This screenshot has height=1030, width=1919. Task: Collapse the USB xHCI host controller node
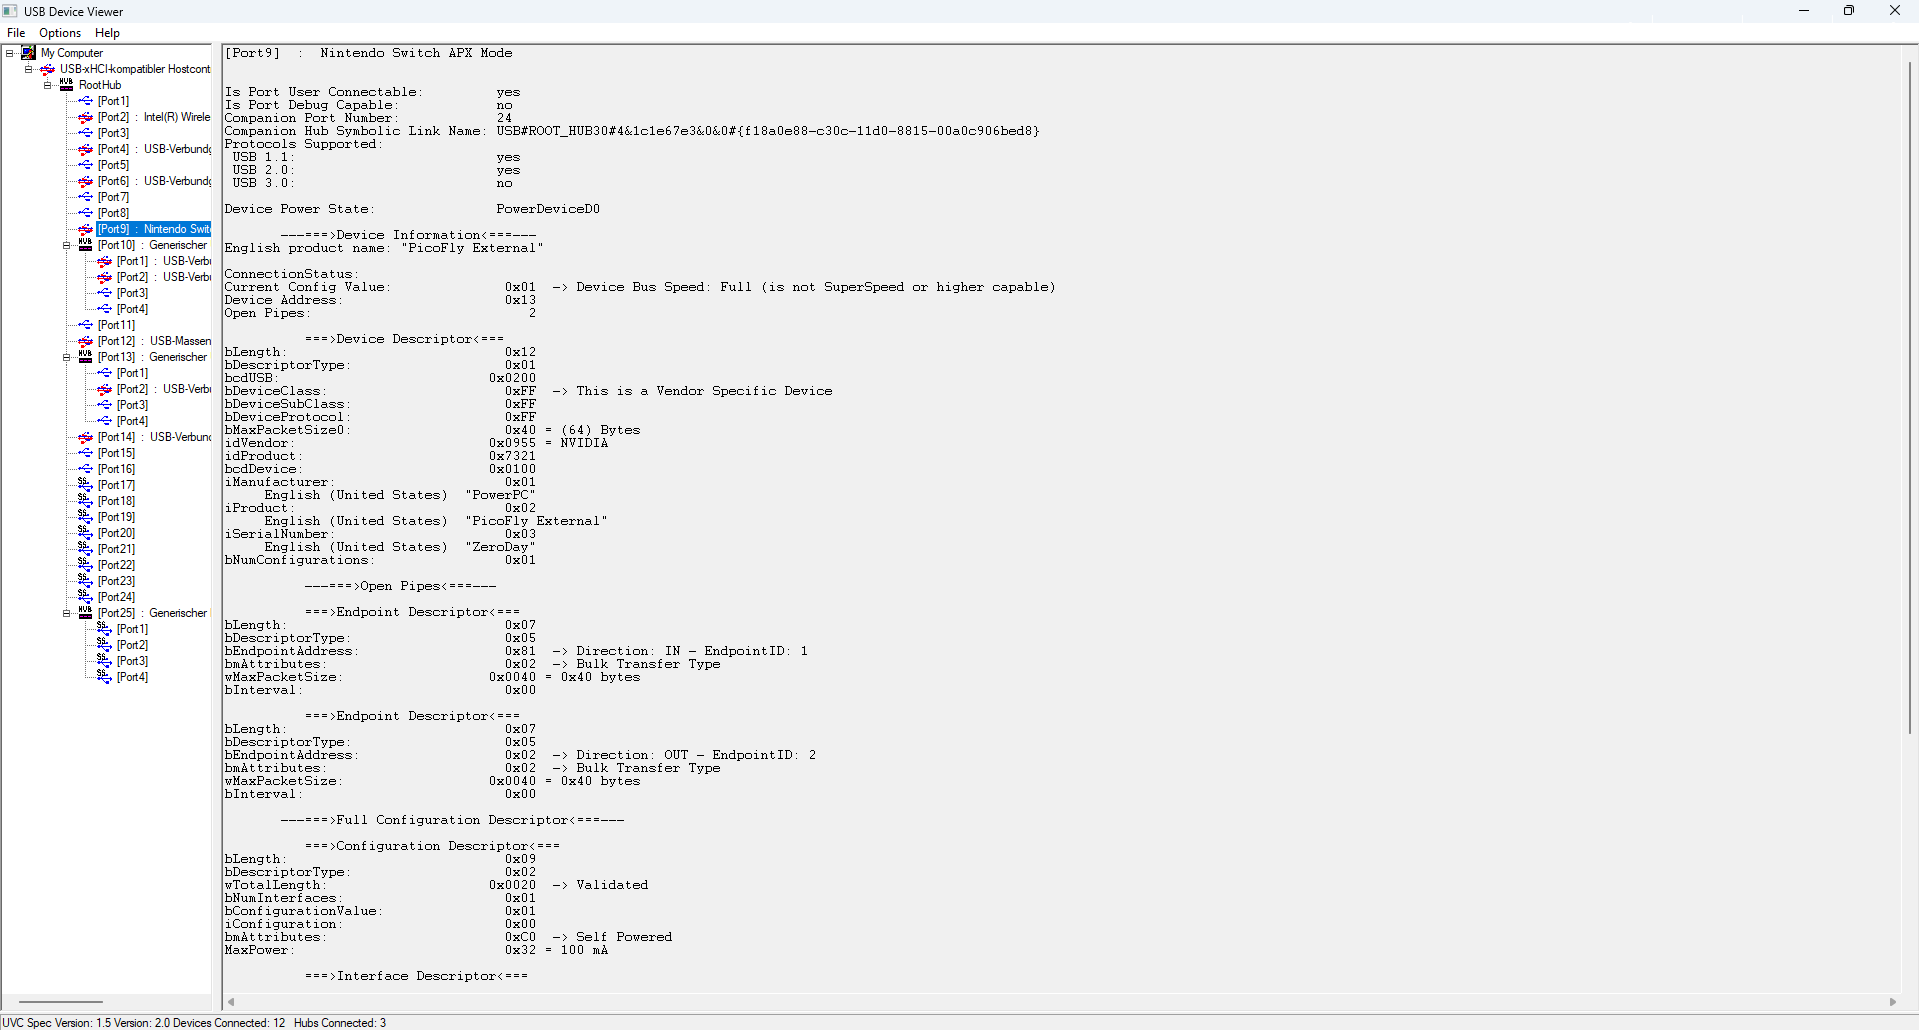[x=29, y=69]
